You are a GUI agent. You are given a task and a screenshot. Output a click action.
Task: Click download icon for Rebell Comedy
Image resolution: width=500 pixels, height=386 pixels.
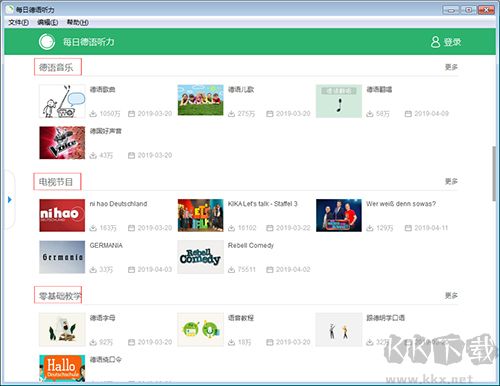pos(231,270)
